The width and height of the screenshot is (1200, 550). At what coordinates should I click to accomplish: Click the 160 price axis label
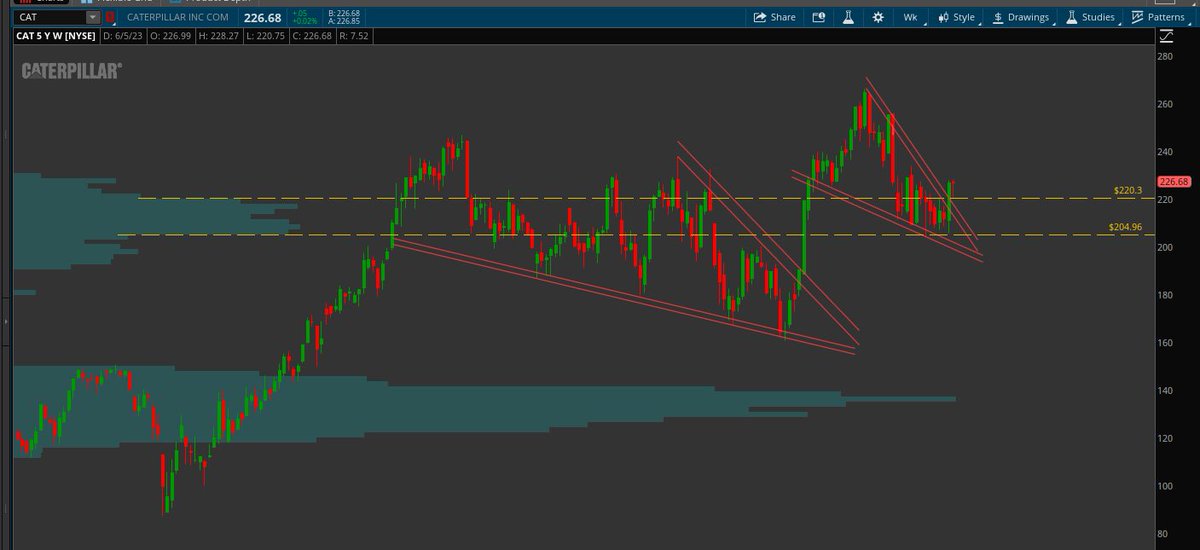point(1164,343)
